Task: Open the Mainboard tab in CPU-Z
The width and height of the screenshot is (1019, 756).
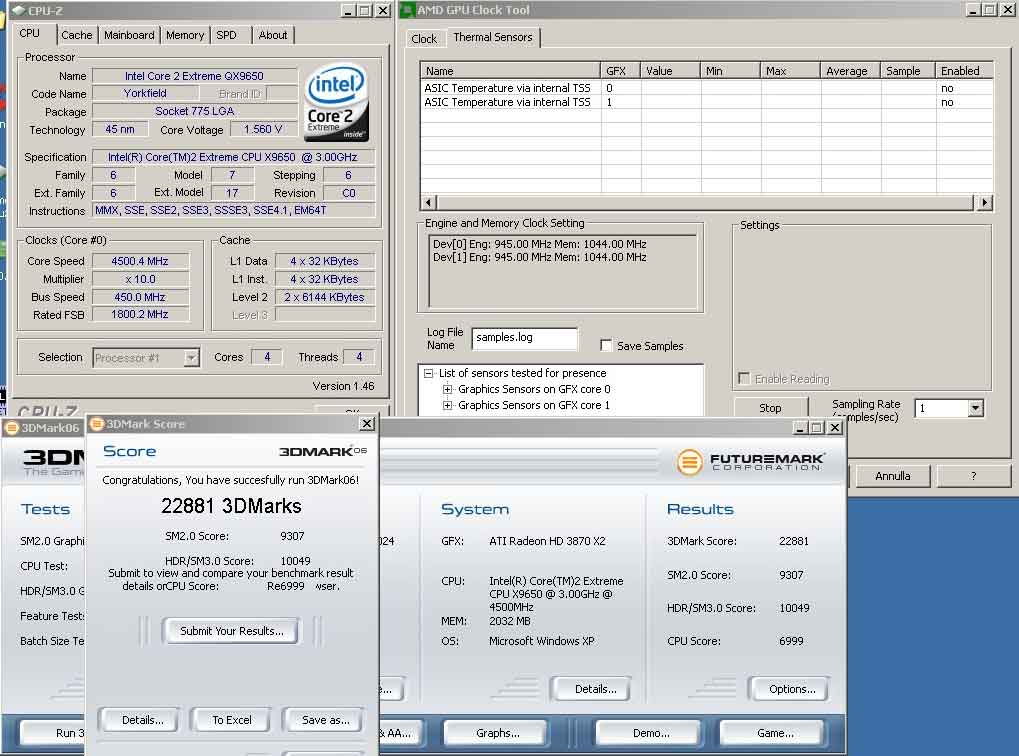Action: pyautogui.click(x=129, y=35)
